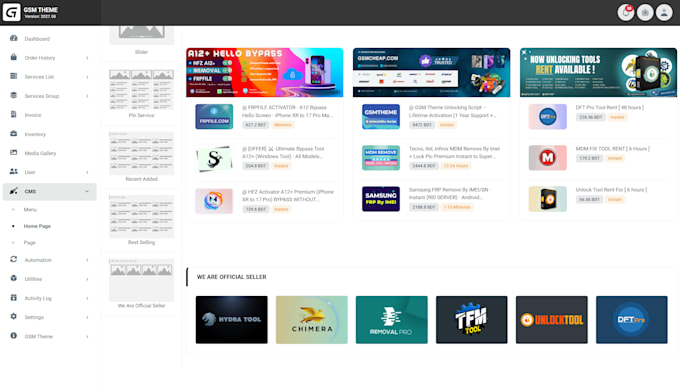Open the Menu item under CMS
The height and width of the screenshot is (387, 680).
[x=30, y=210]
